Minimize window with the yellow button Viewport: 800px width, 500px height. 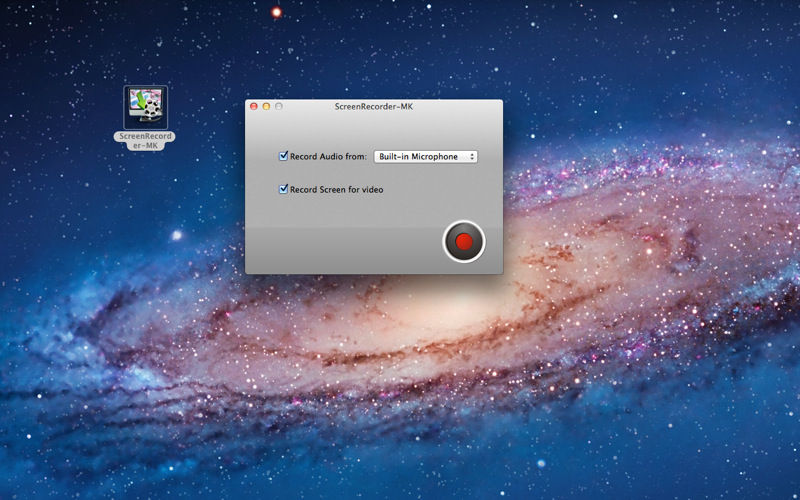(x=266, y=106)
